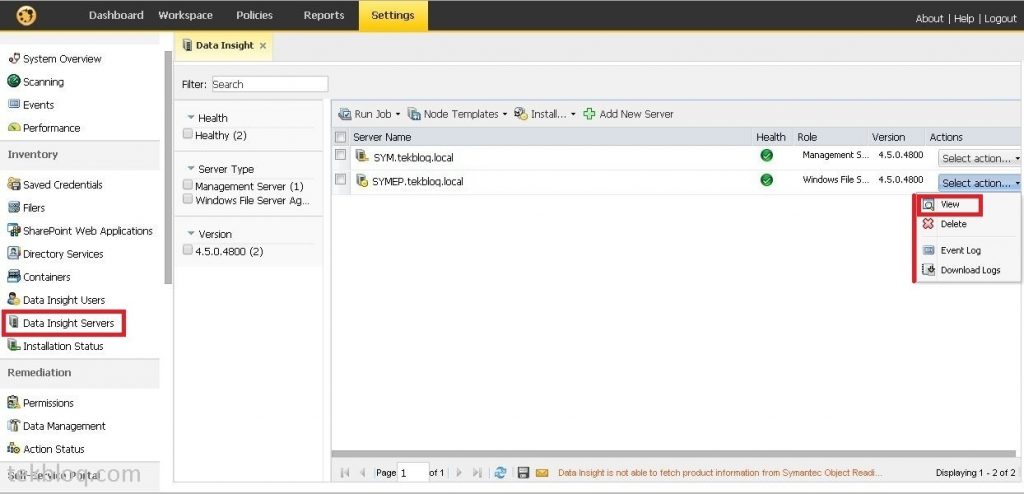Tick the checkbox for the SYMEP.tekblog.local row
The image size is (1024, 494).
click(x=340, y=179)
